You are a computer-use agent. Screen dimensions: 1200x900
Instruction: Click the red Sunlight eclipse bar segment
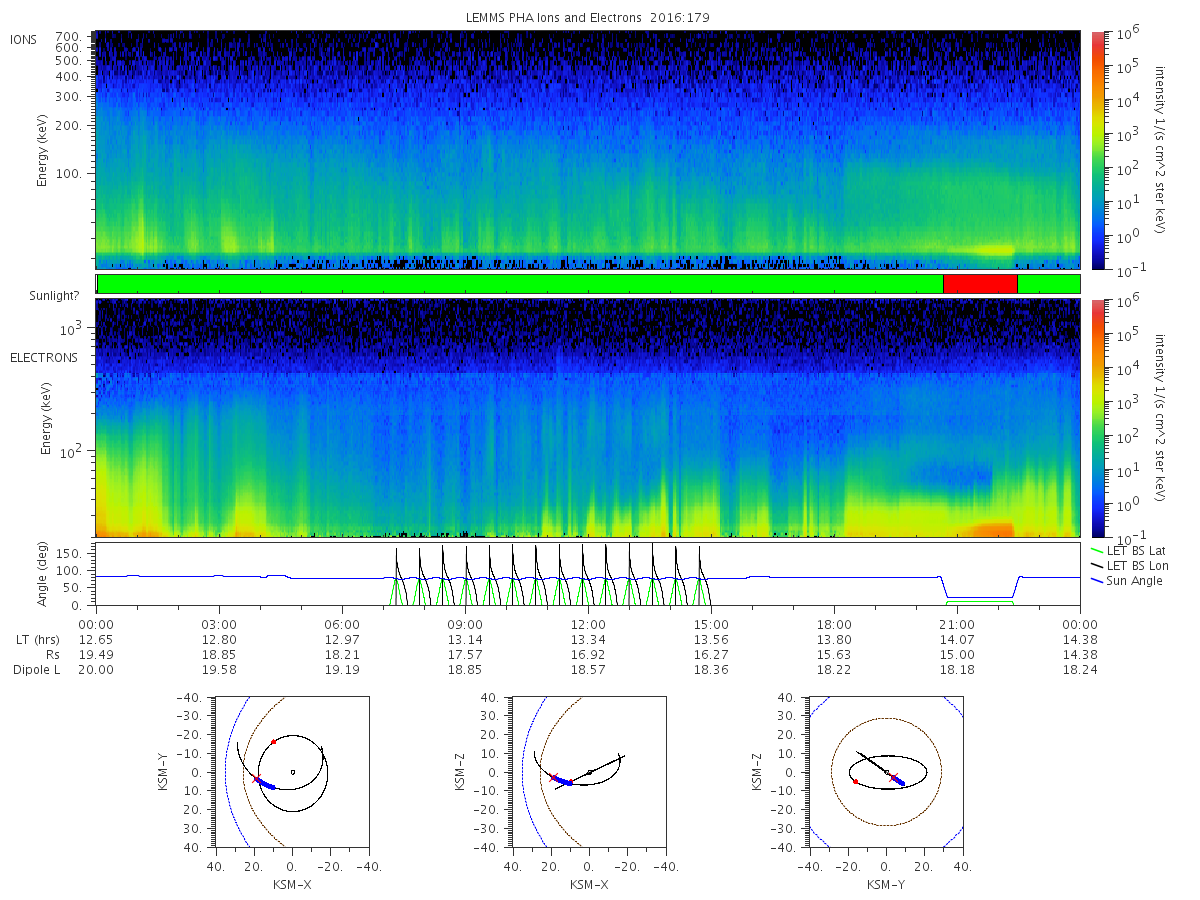[980, 284]
